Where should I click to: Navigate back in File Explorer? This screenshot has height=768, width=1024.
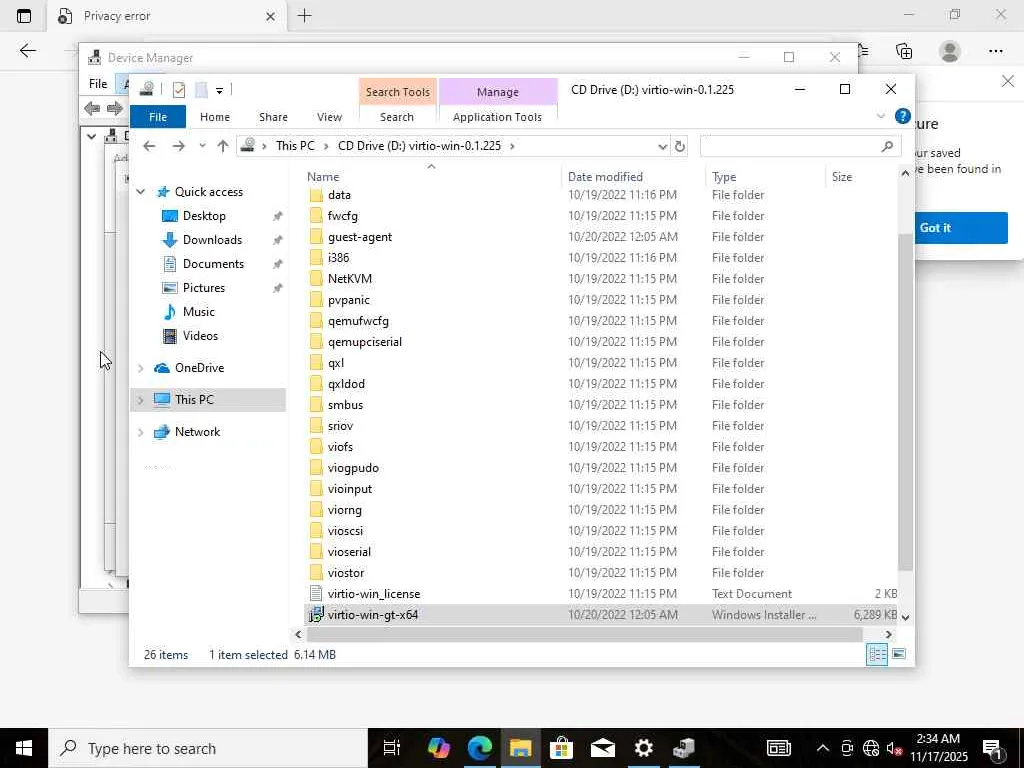tap(150, 146)
